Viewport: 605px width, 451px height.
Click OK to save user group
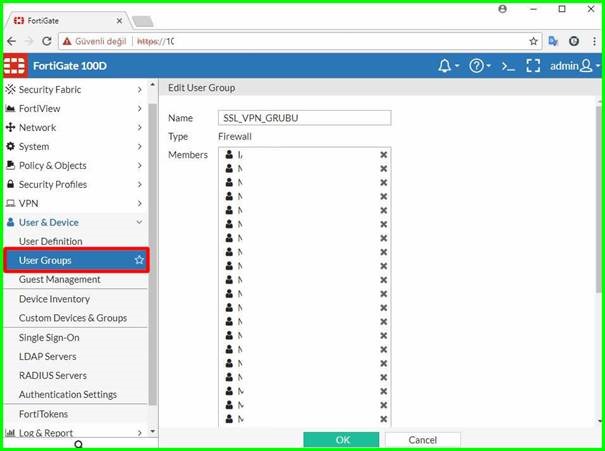pyautogui.click(x=341, y=440)
